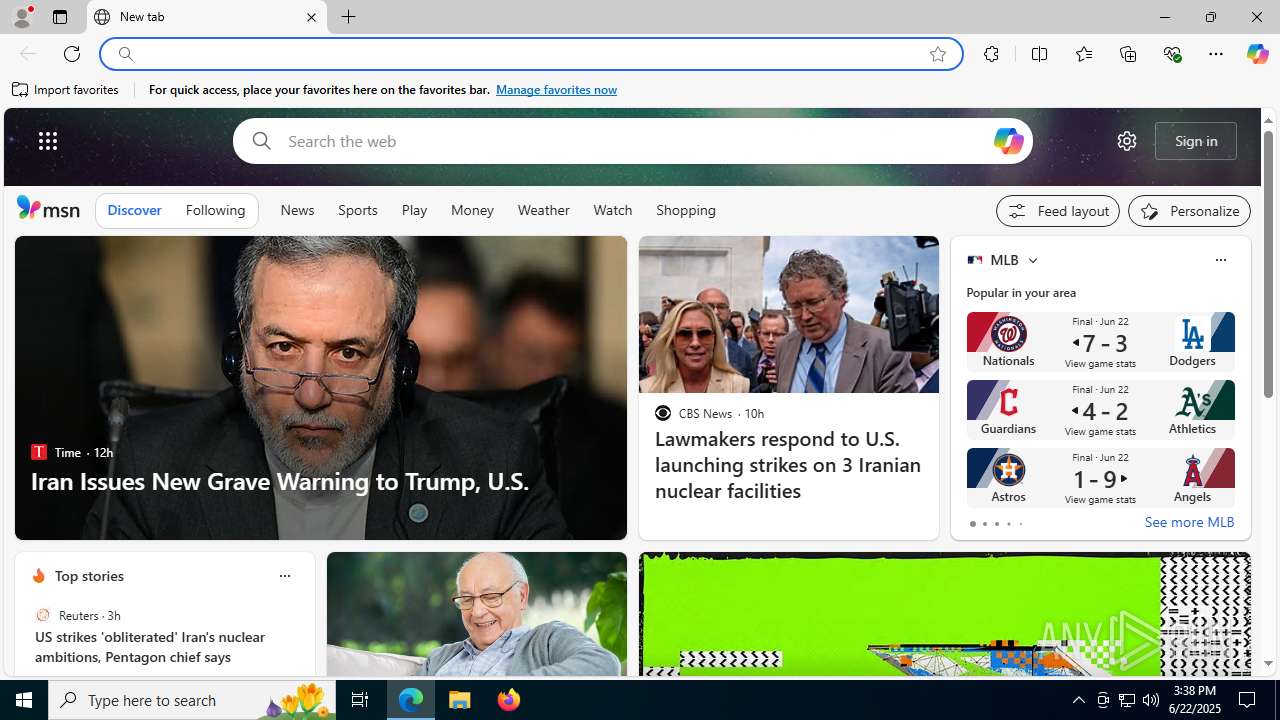View Guardians vs Athletics game stats
This screenshot has width=1280, height=720.
click(x=1100, y=431)
